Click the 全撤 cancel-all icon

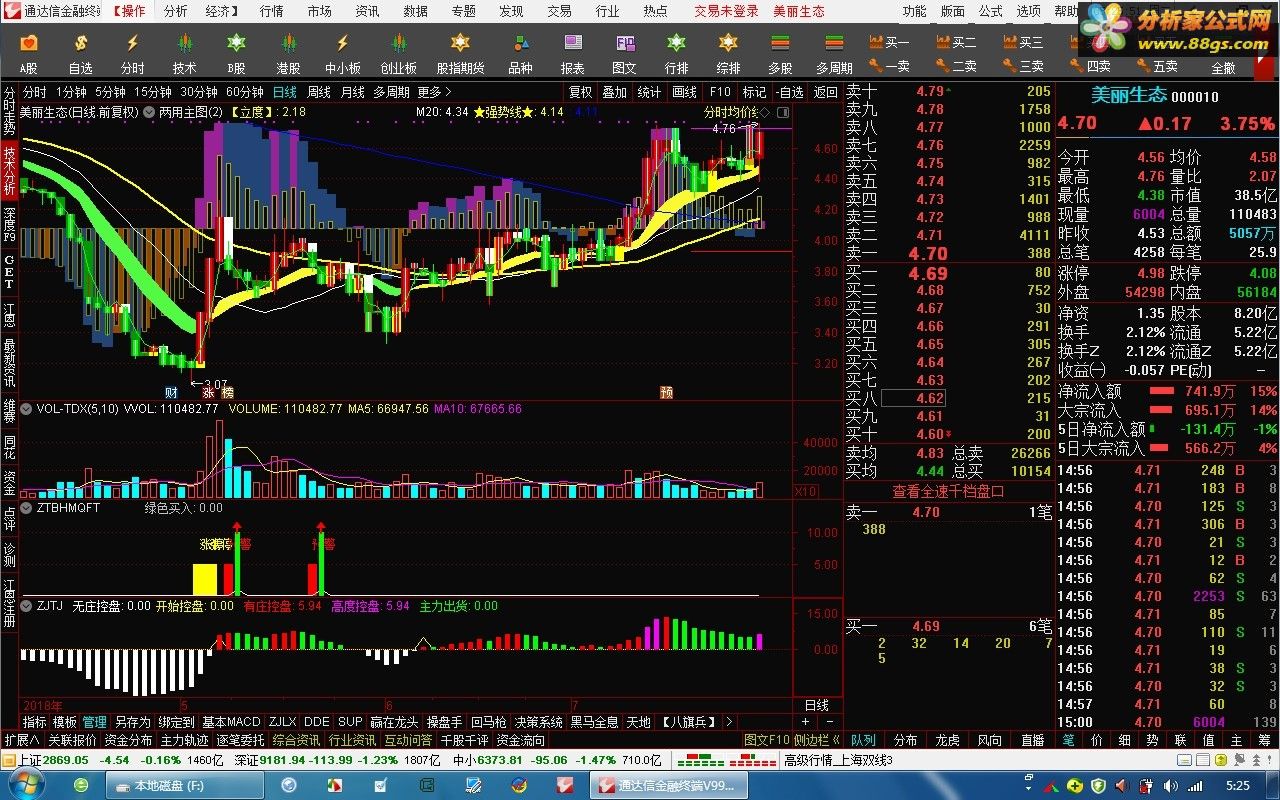[1223, 68]
